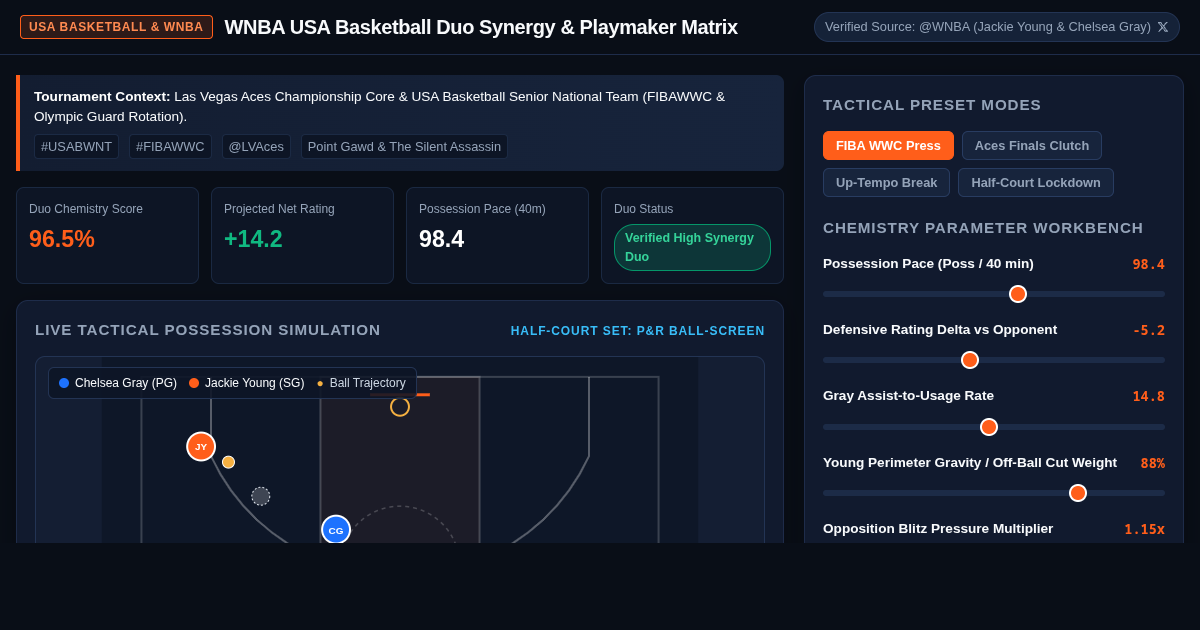Click the Chelsea Gray (PG) legend label
The height and width of the screenshot is (630, 1200).
pos(126,383)
